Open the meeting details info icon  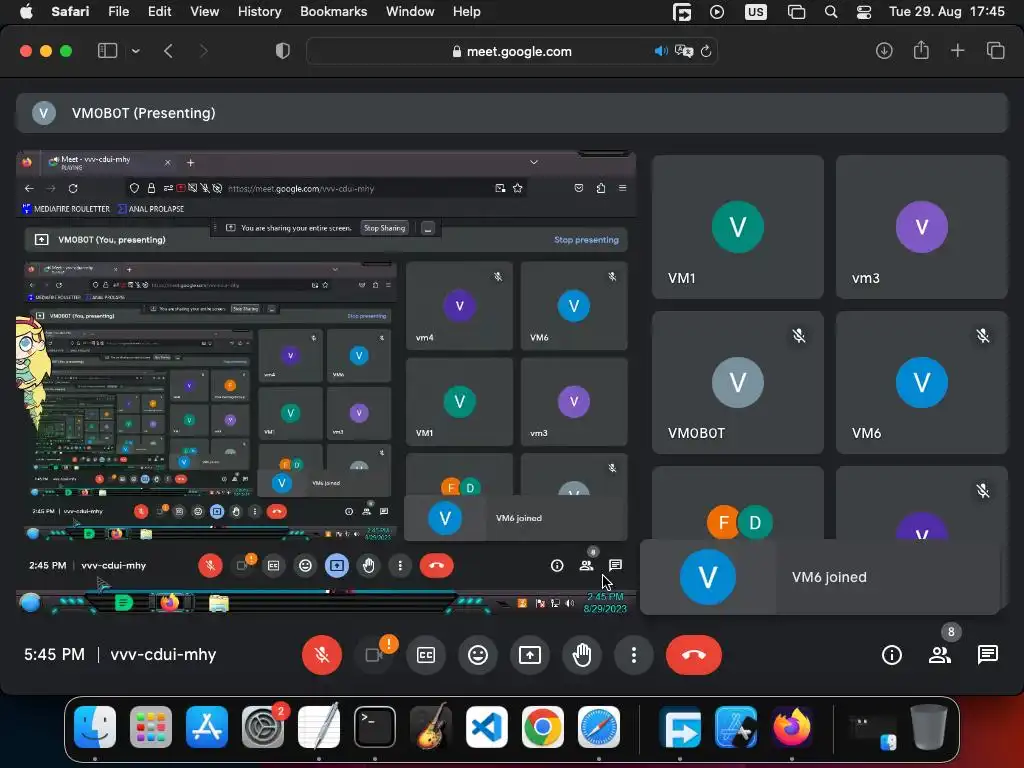891,654
